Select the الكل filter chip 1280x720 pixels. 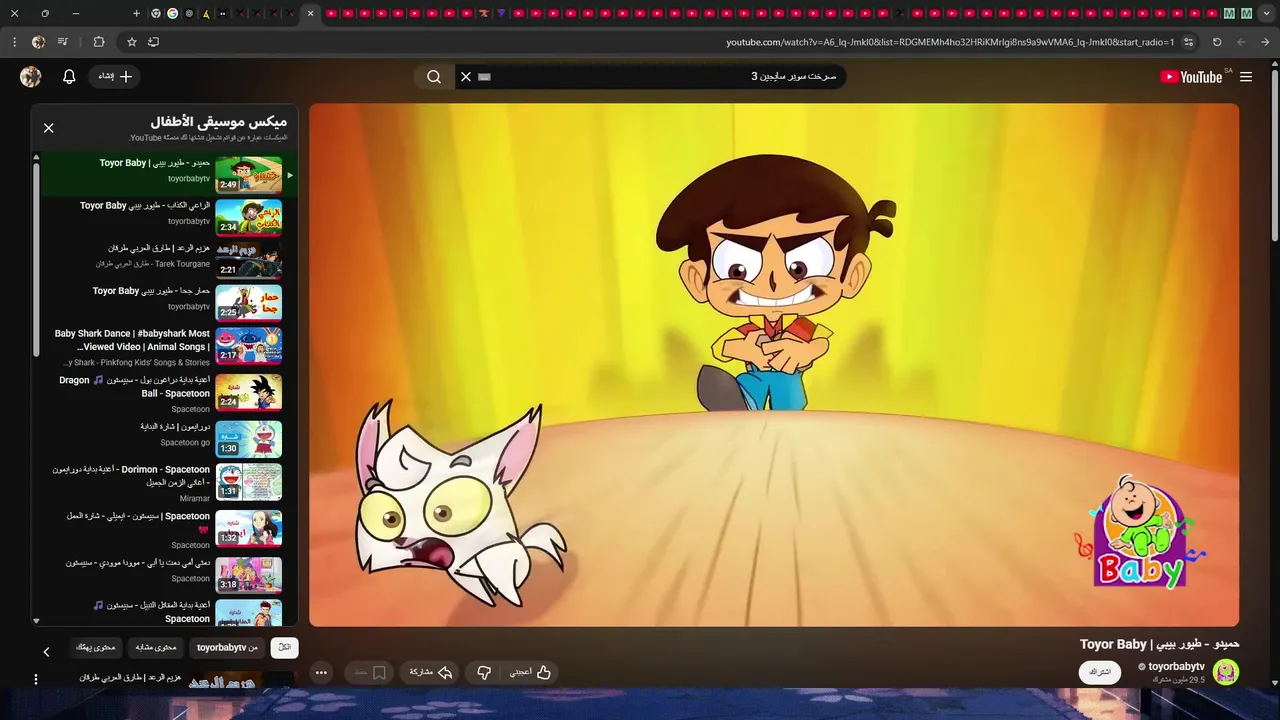point(284,648)
